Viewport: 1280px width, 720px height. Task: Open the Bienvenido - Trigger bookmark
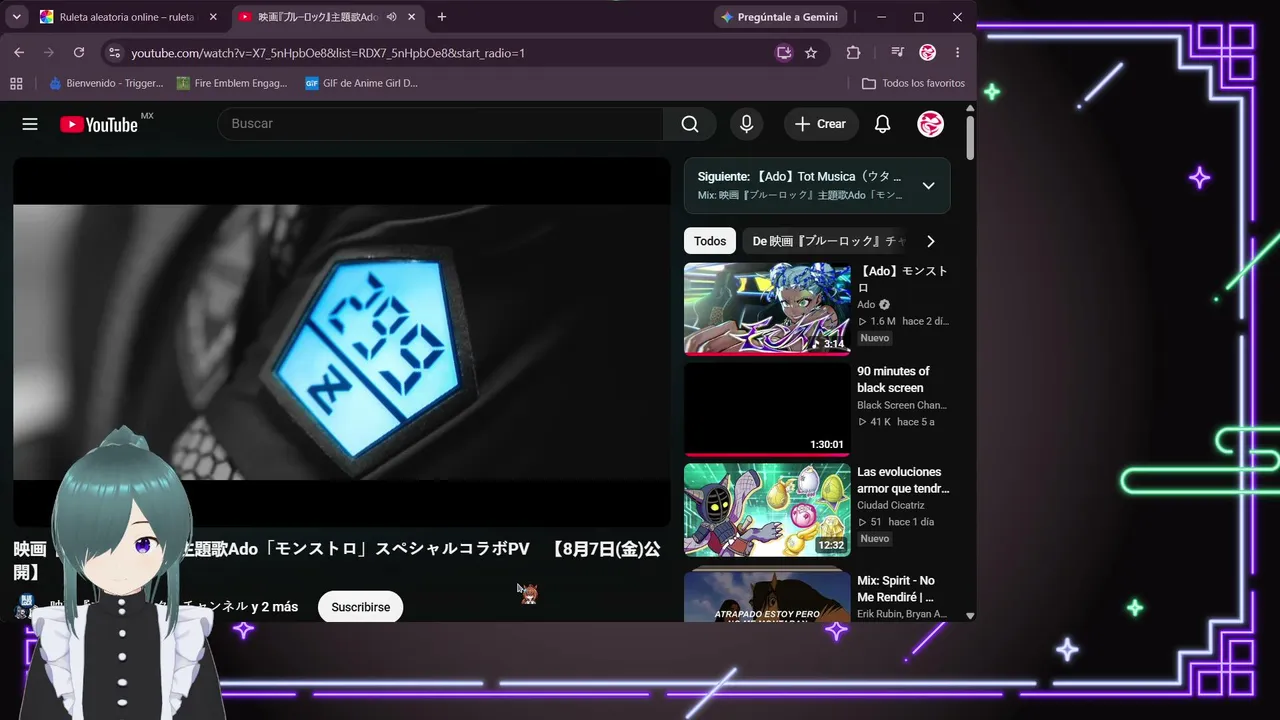pyautogui.click(x=107, y=83)
